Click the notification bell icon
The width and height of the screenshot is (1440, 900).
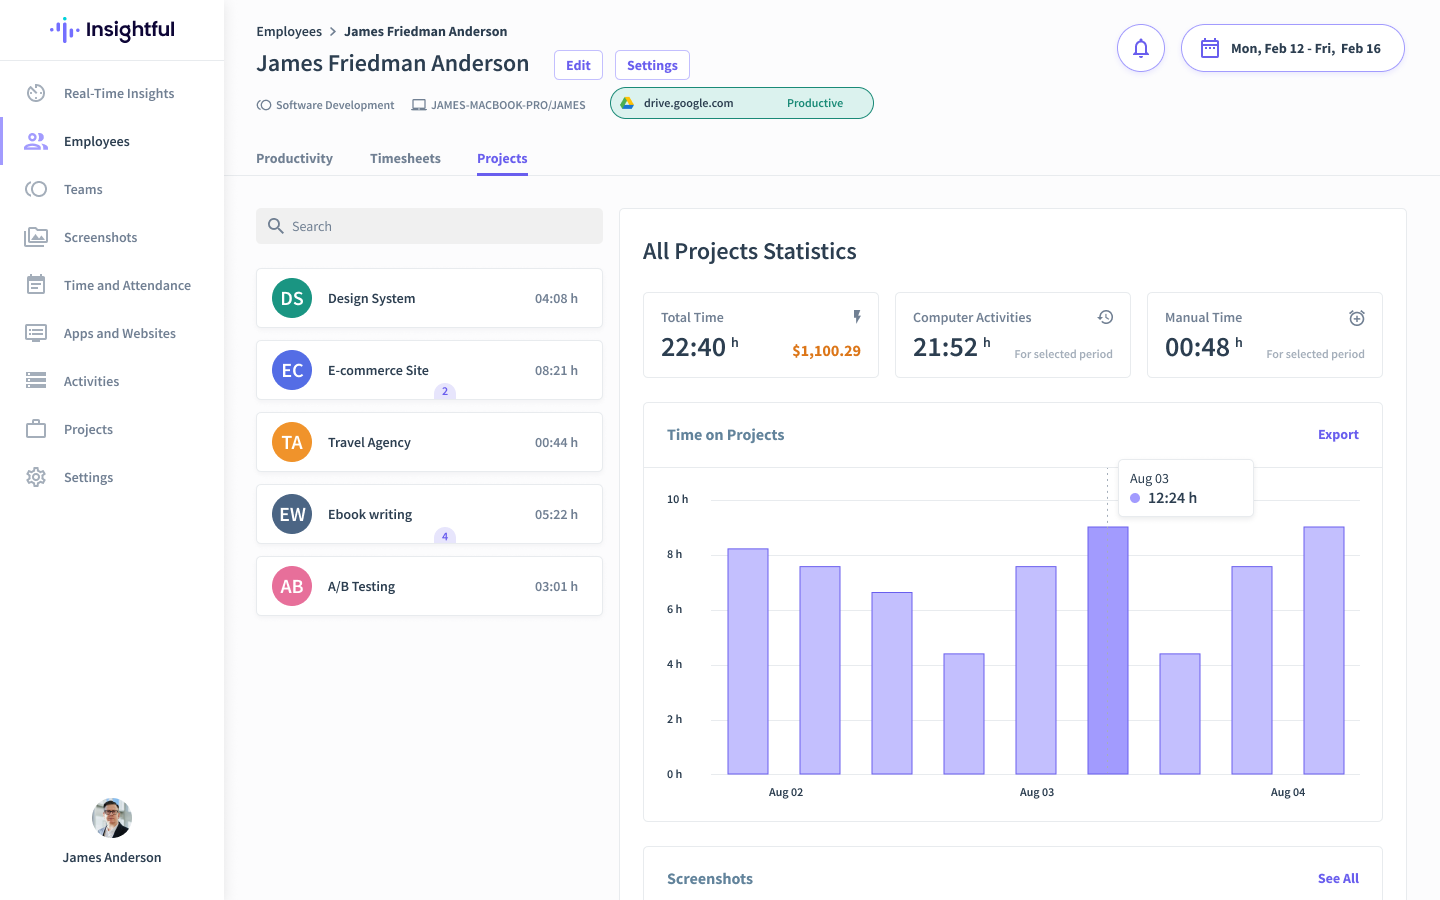point(1141,48)
